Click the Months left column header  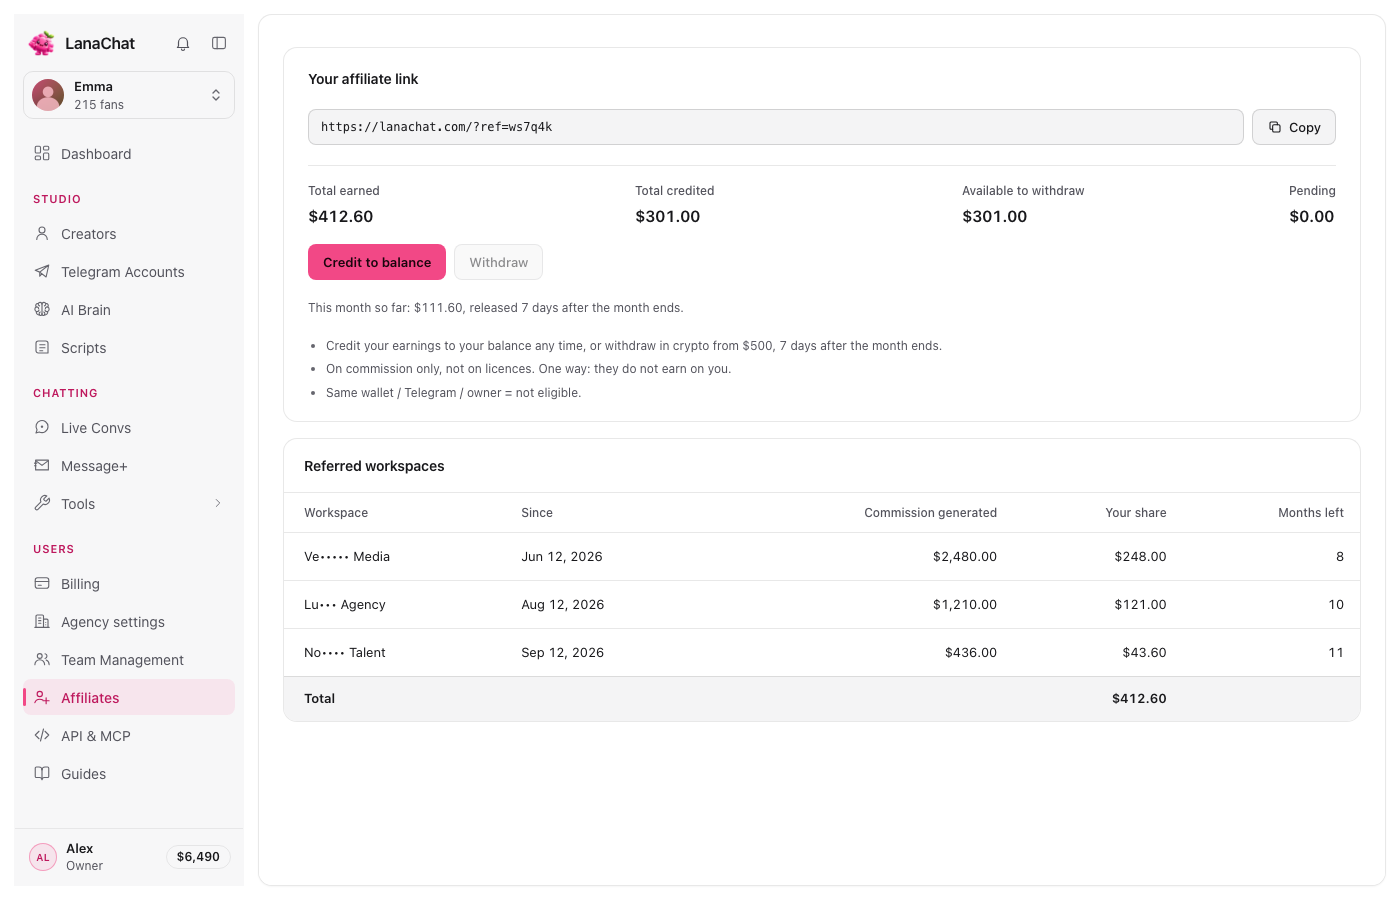(1311, 512)
